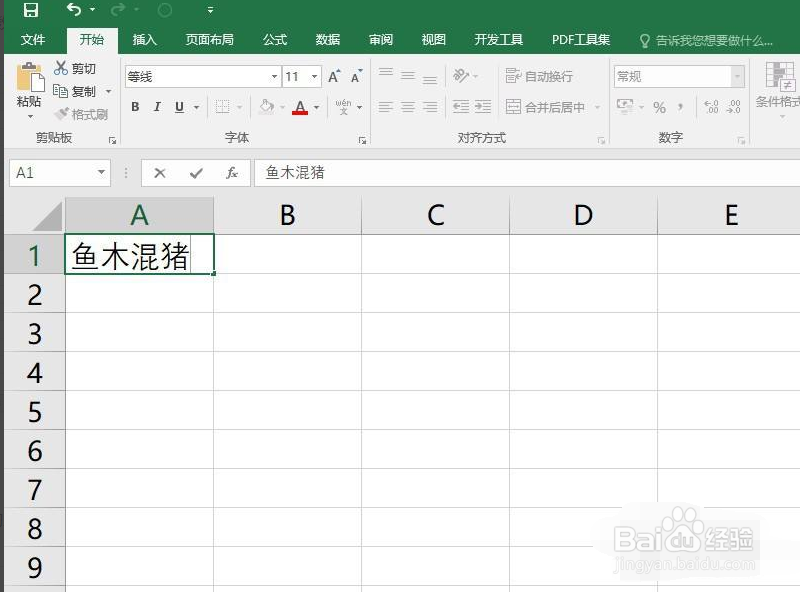Click Increase Indent icon
The image size is (800, 592).
[x=483, y=107]
